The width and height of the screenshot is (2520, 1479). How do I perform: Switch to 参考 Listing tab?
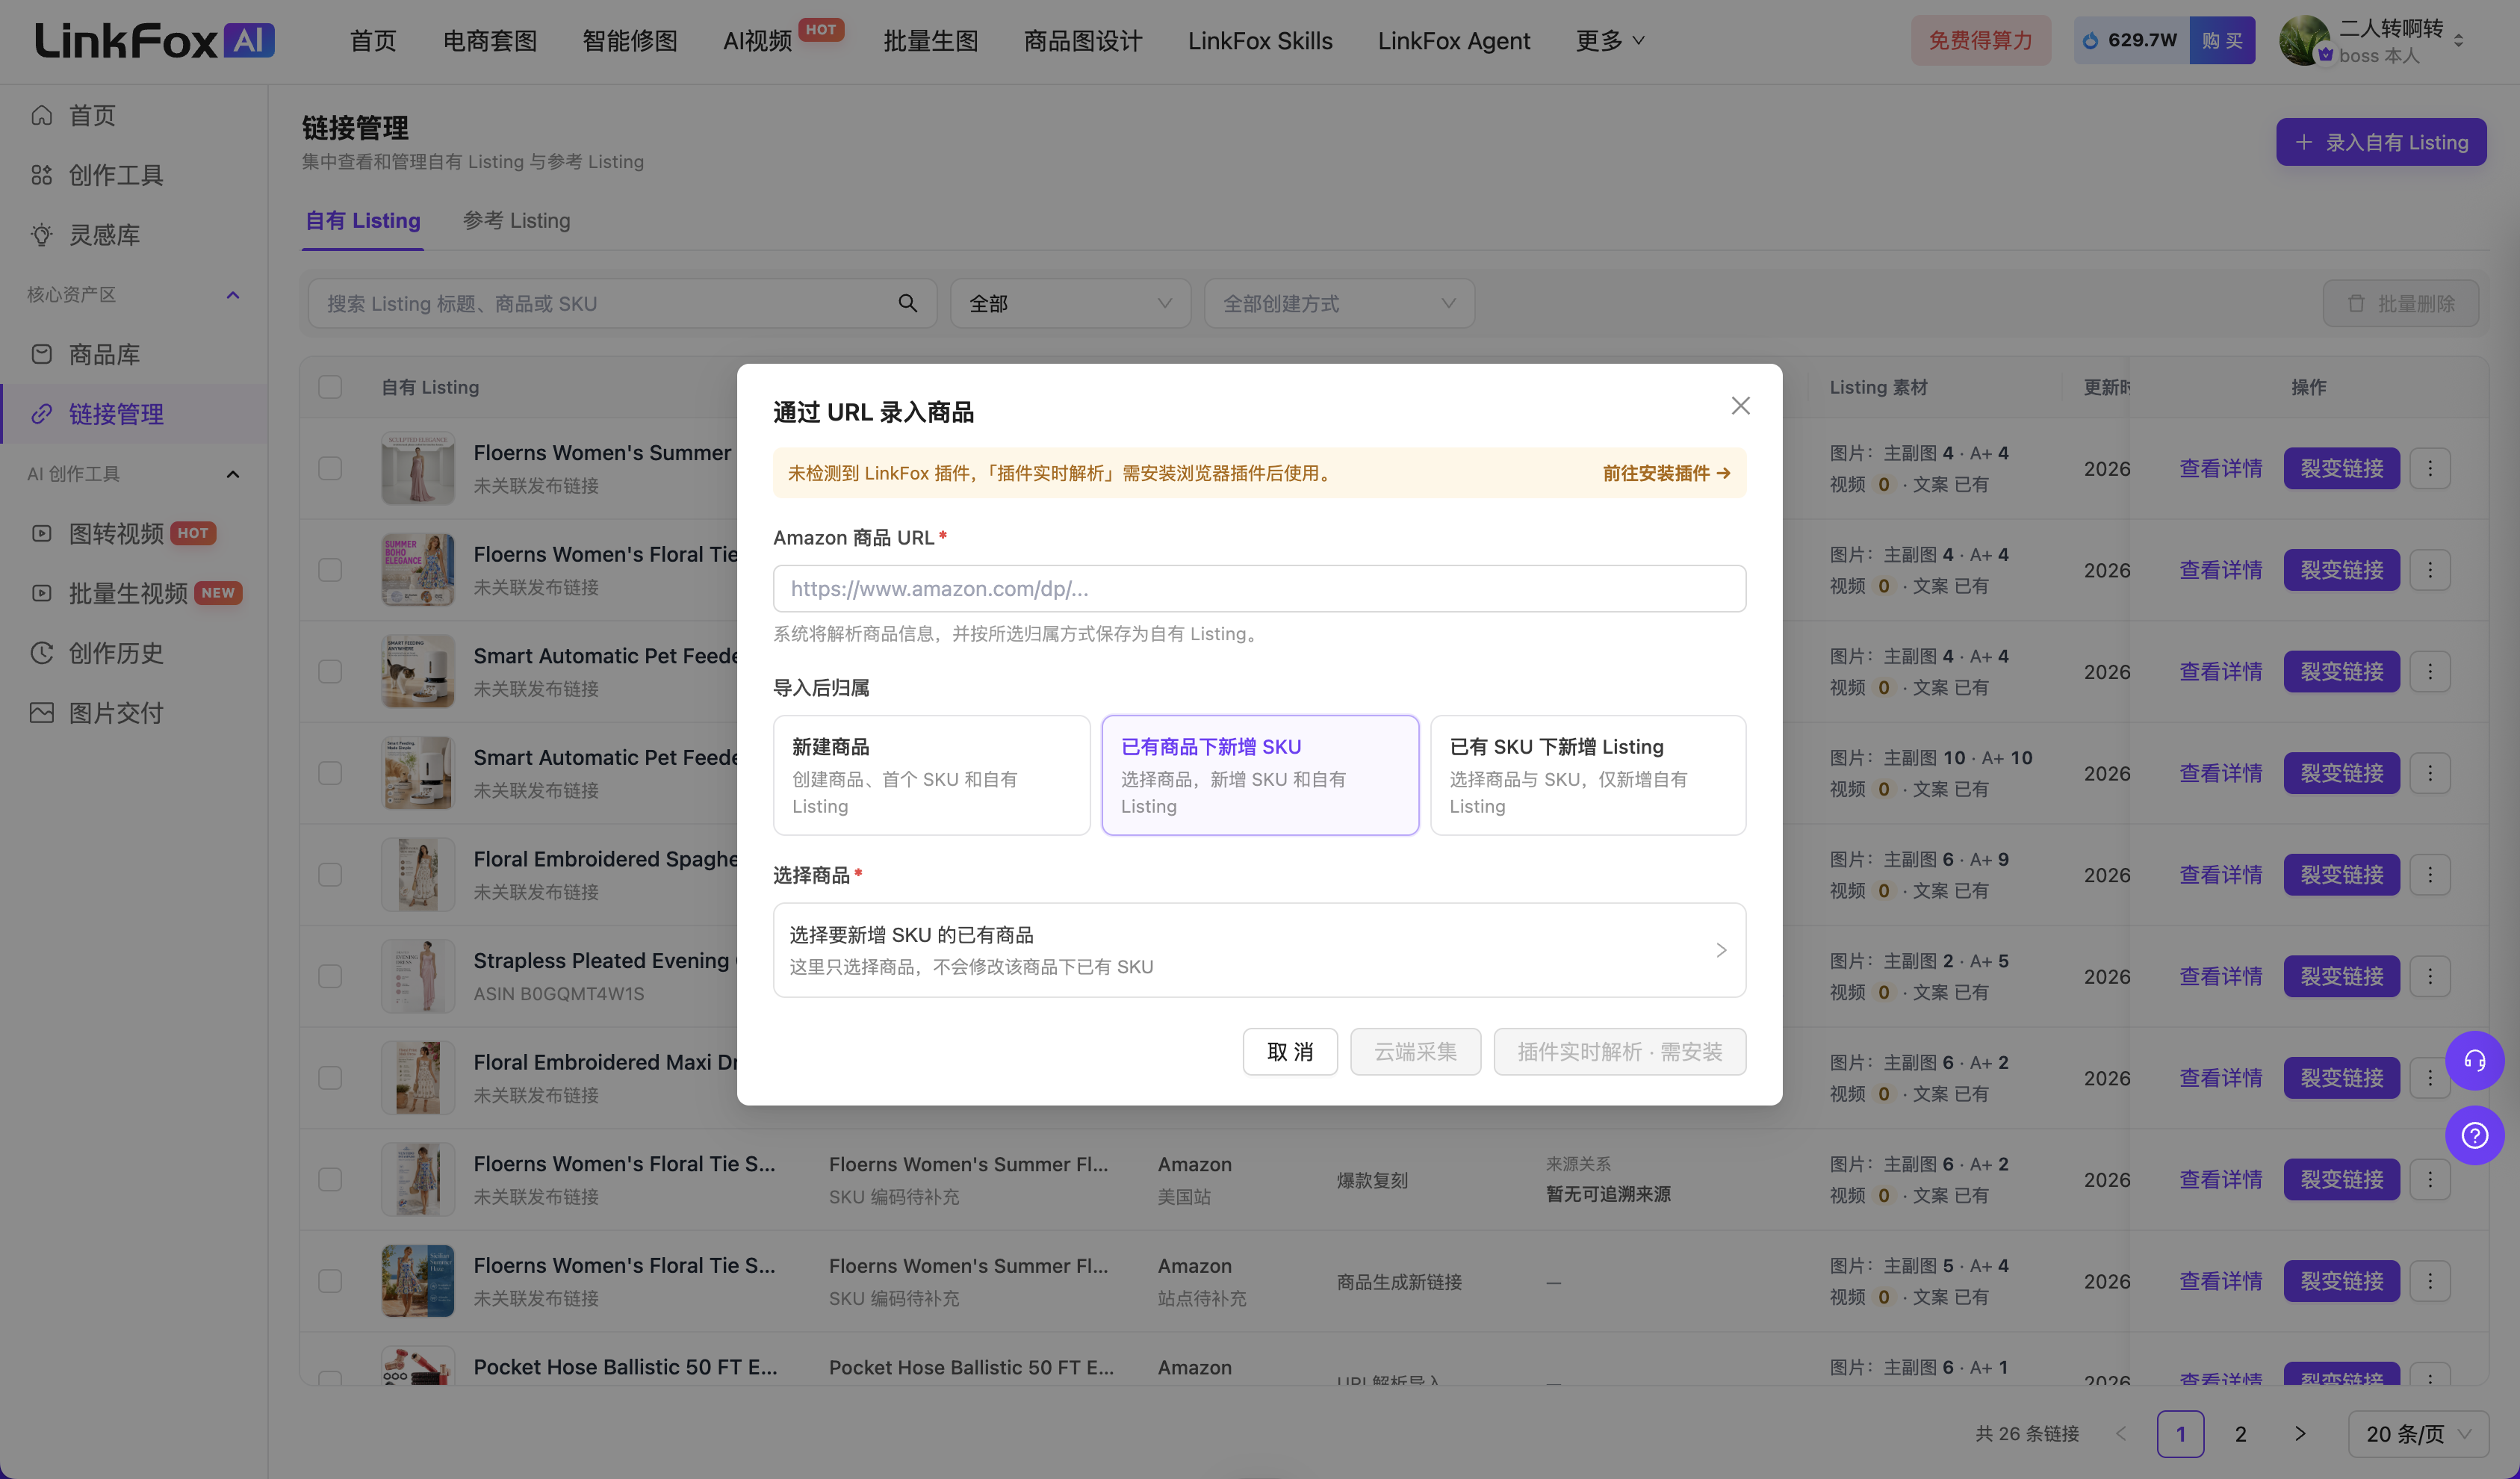click(x=517, y=220)
